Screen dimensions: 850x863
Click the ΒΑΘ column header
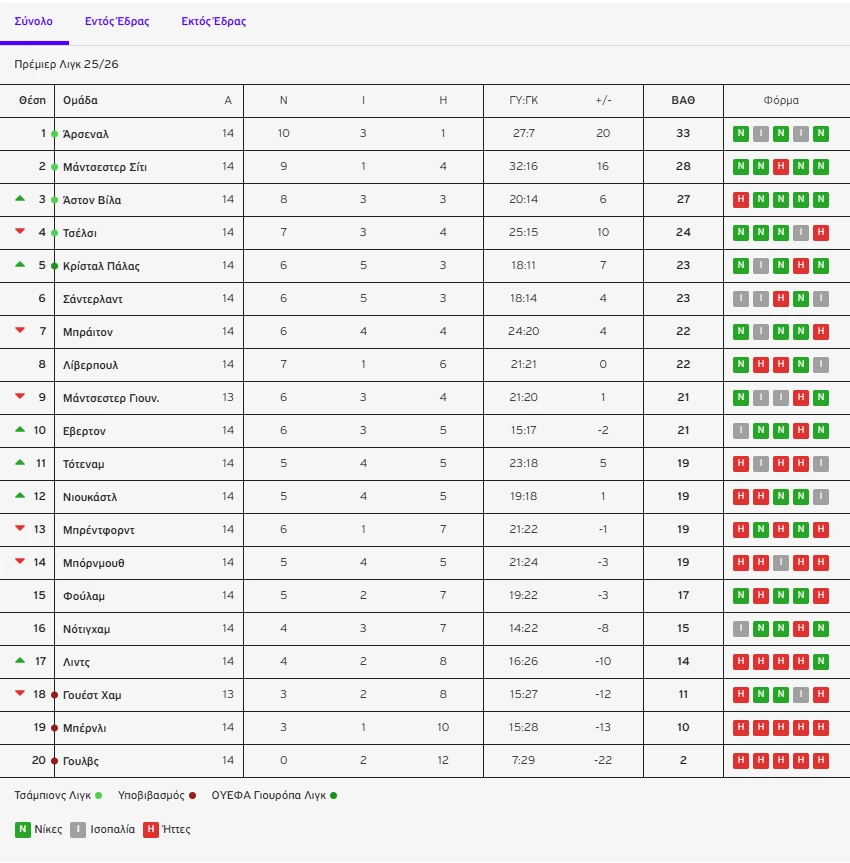point(683,101)
